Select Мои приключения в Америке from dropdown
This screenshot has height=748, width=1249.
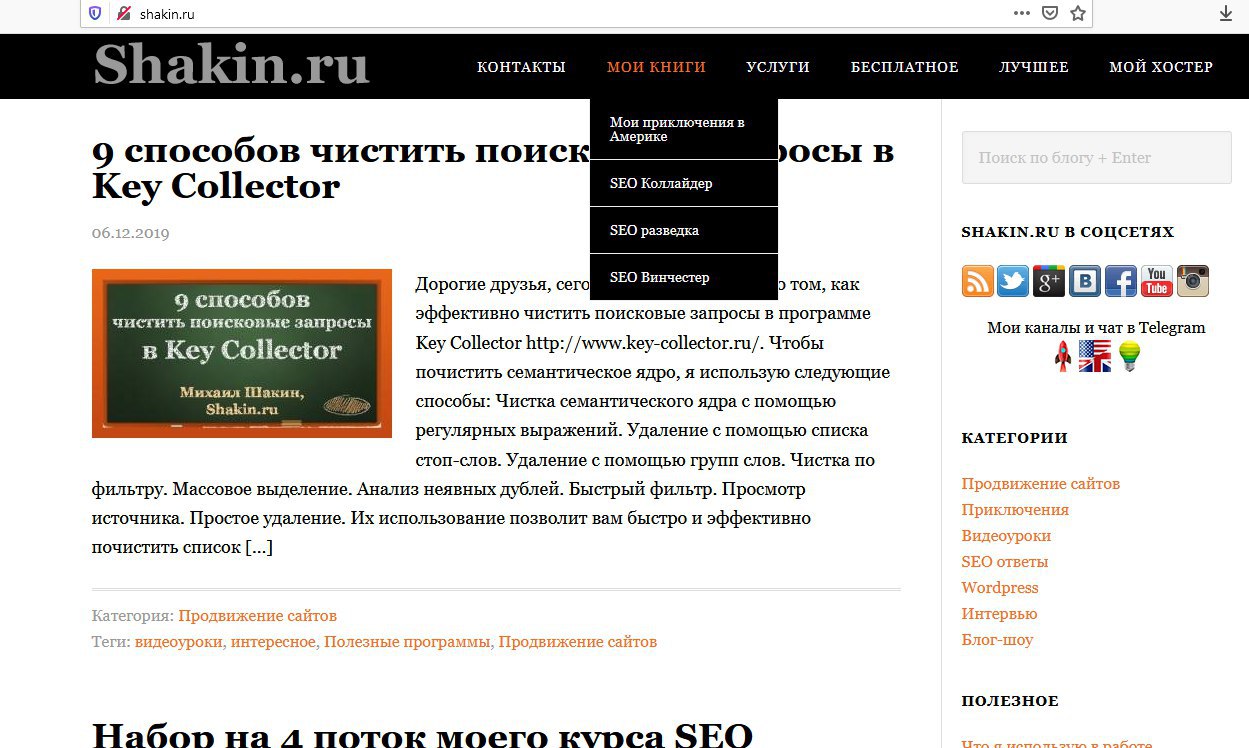click(684, 129)
